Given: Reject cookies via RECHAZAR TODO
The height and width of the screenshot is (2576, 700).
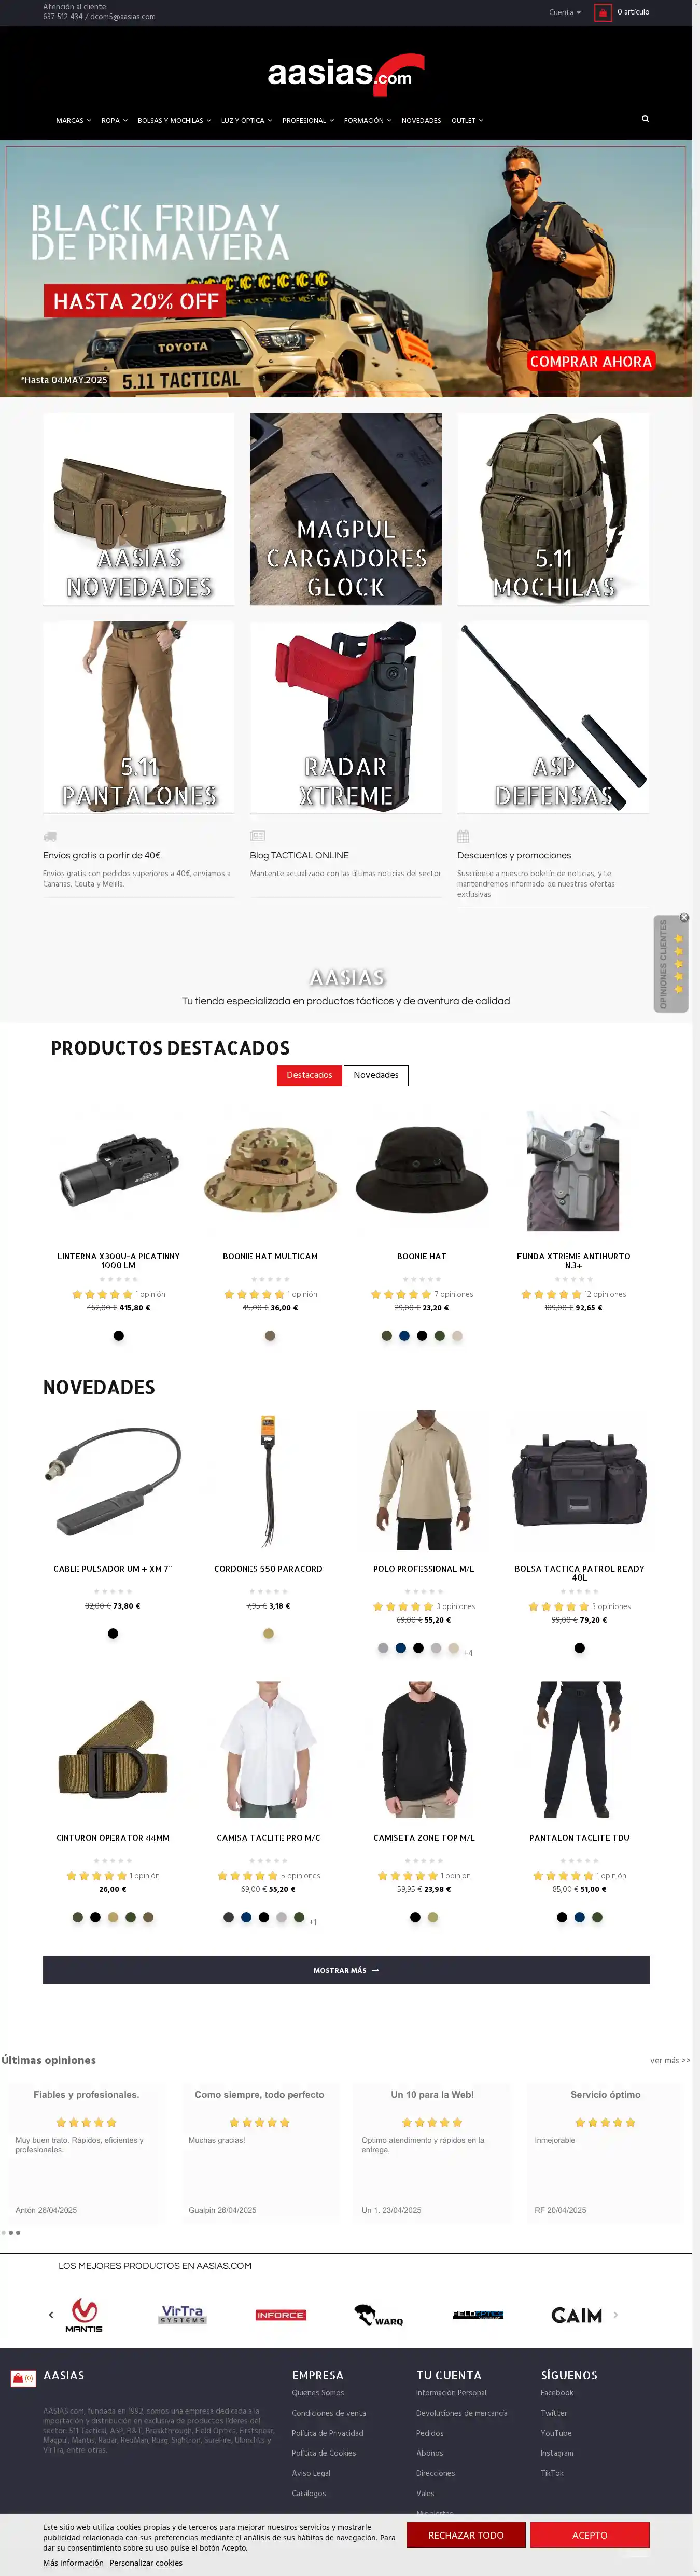Looking at the screenshot, I should tap(466, 2535).
